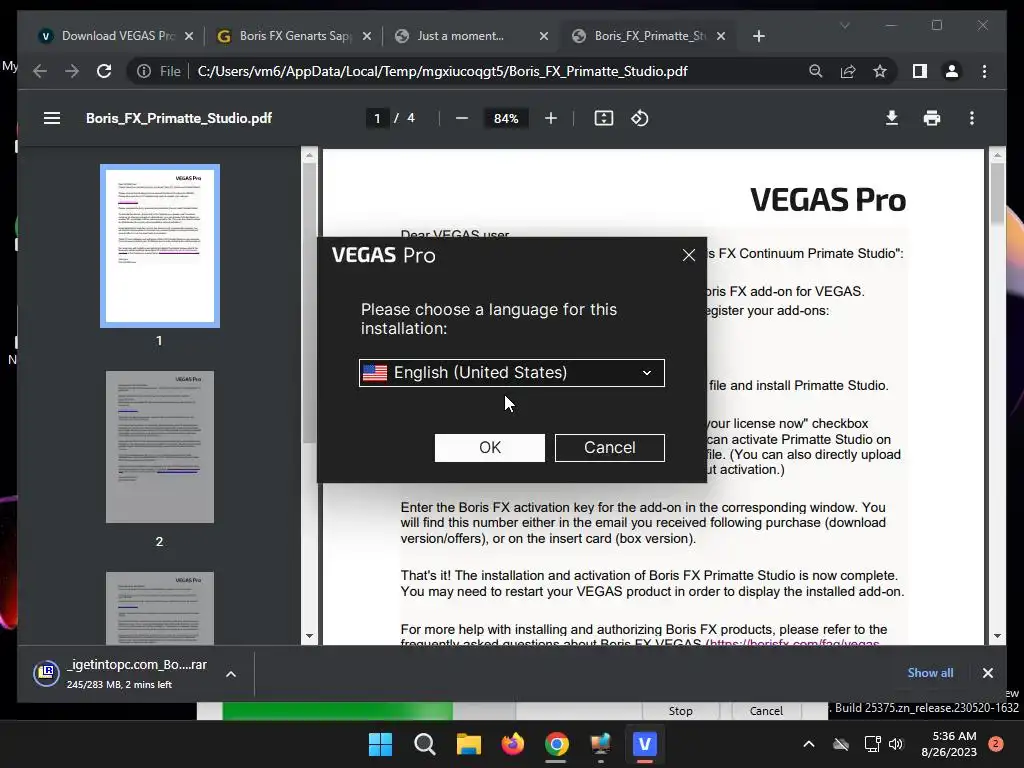The height and width of the screenshot is (768, 1024).
Task: Print the PDF document
Action: click(932, 118)
